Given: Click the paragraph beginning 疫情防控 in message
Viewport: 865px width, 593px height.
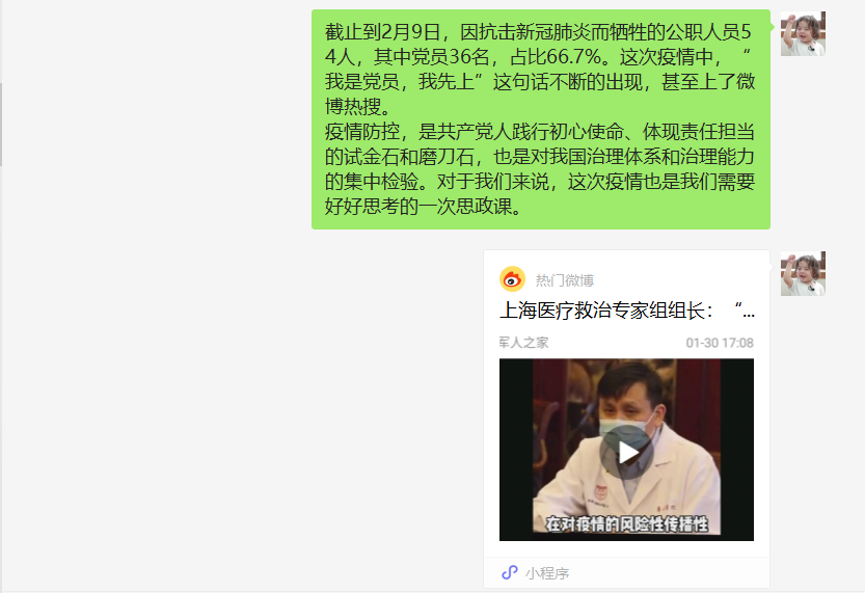Looking at the screenshot, I should tap(540, 169).
